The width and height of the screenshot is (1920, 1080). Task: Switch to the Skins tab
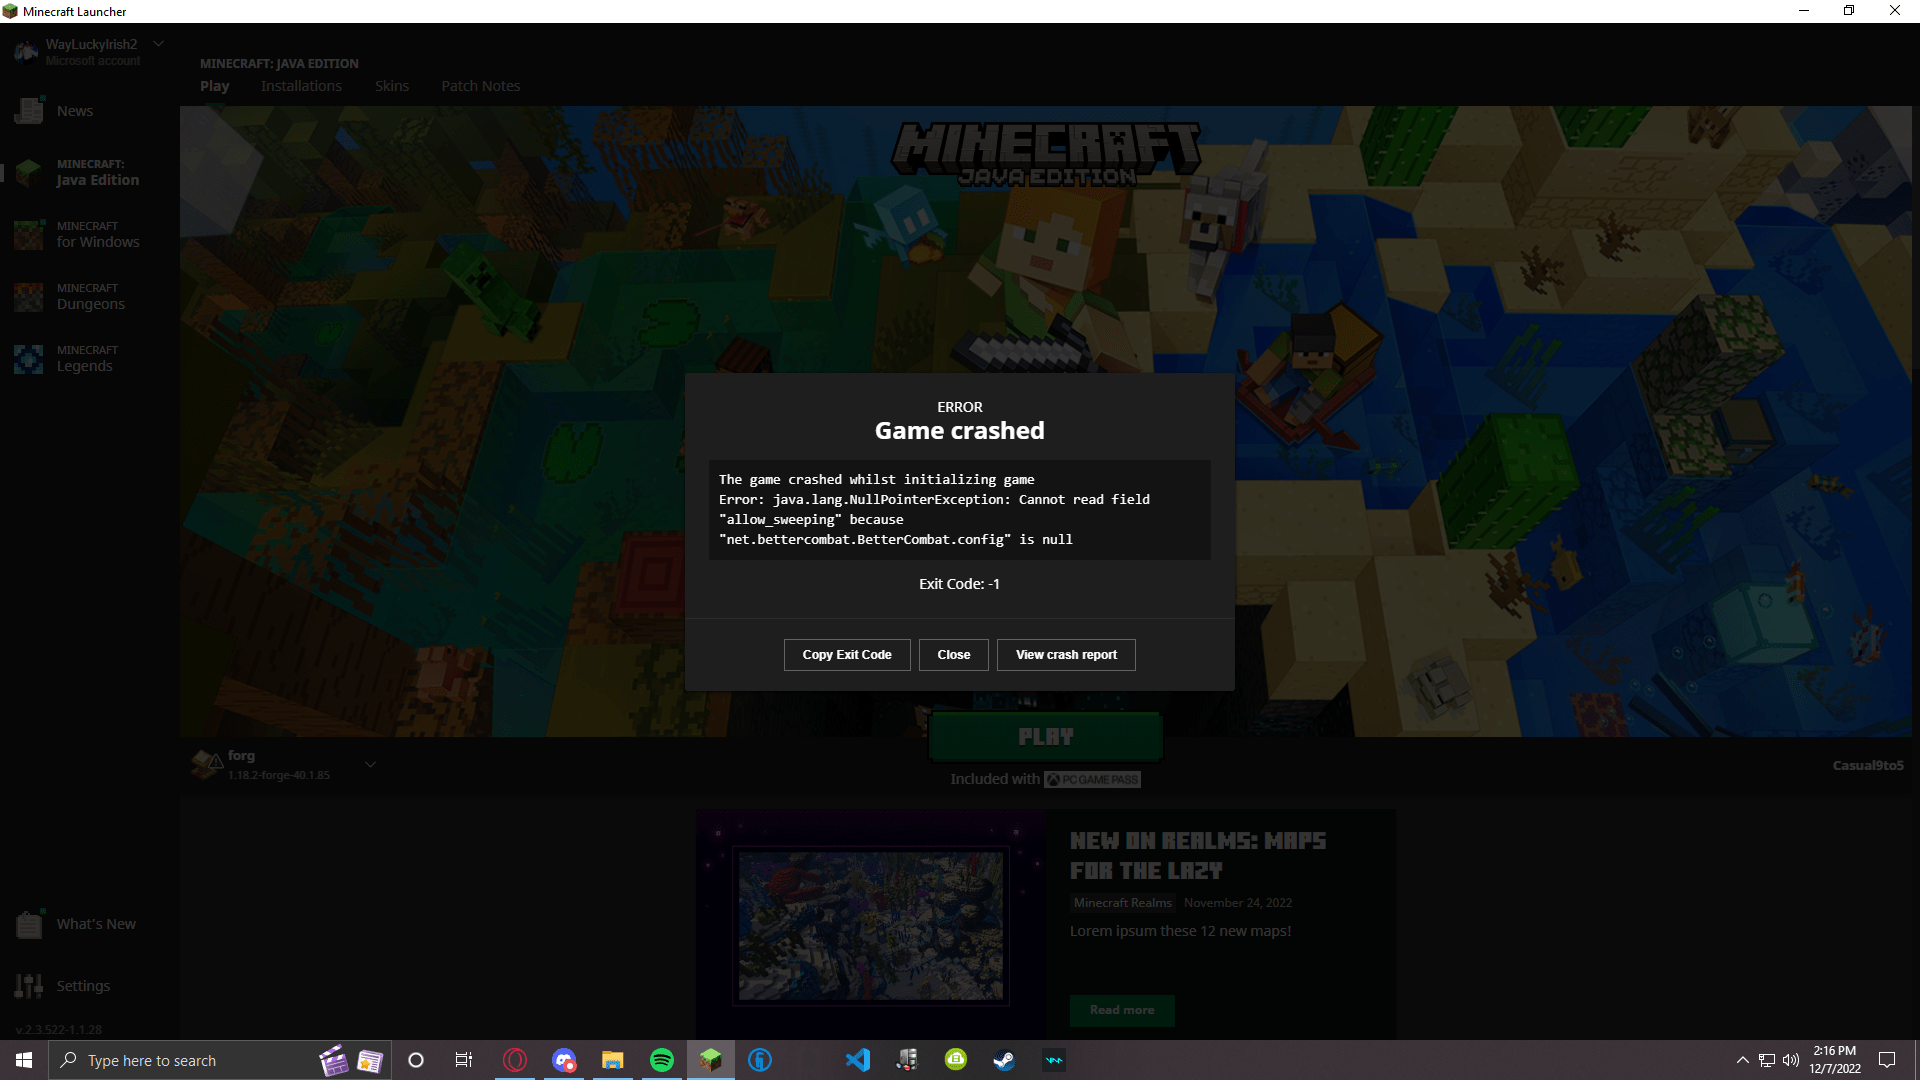click(x=392, y=86)
